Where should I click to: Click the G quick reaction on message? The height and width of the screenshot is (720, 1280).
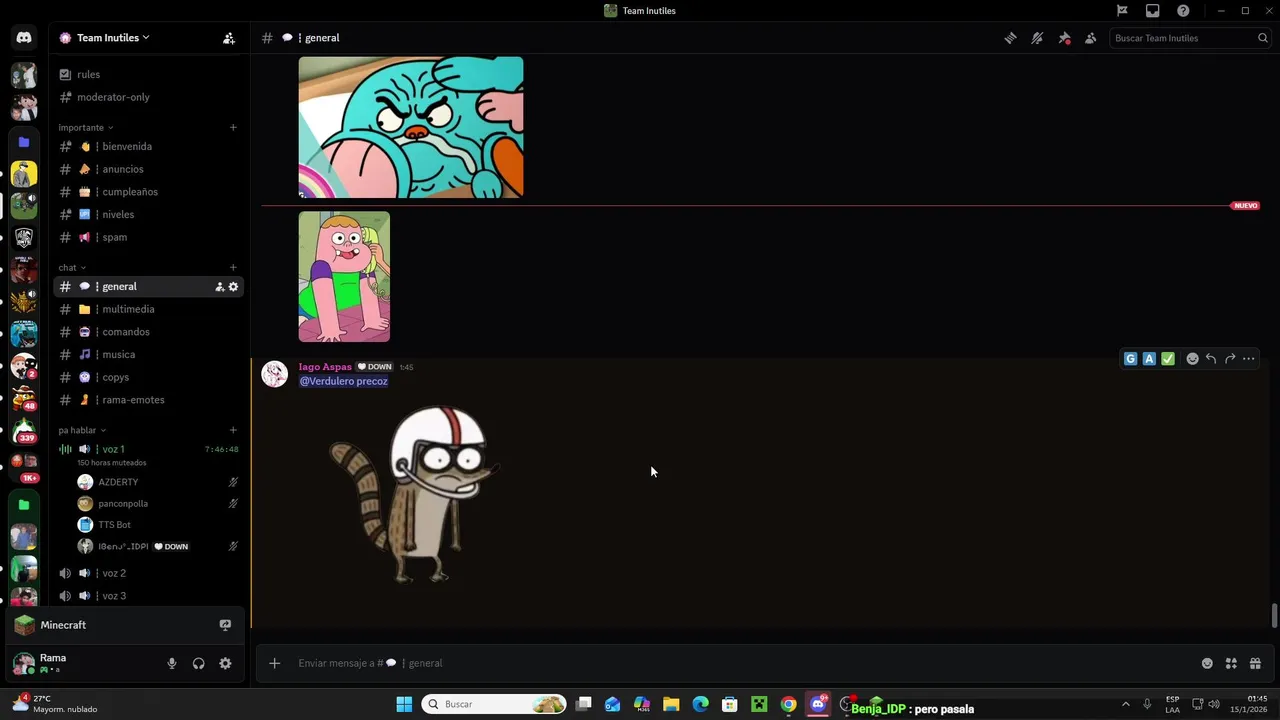1131,359
